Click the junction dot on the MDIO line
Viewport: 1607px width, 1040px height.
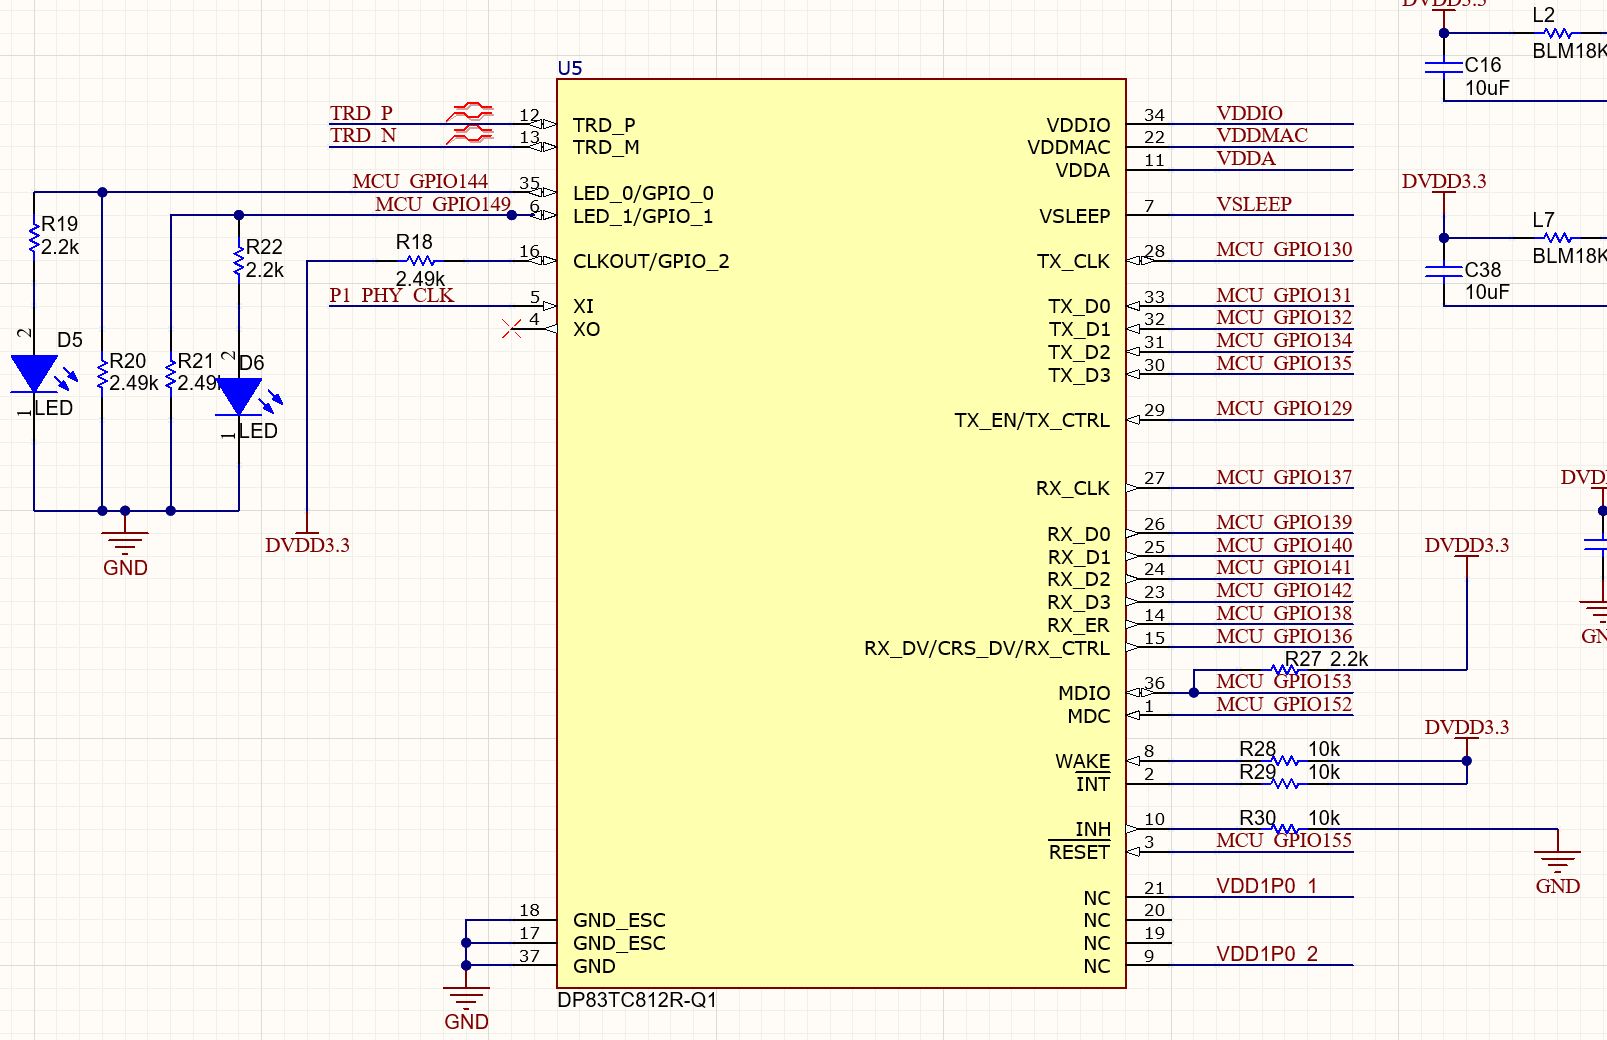pos(1194,692)
